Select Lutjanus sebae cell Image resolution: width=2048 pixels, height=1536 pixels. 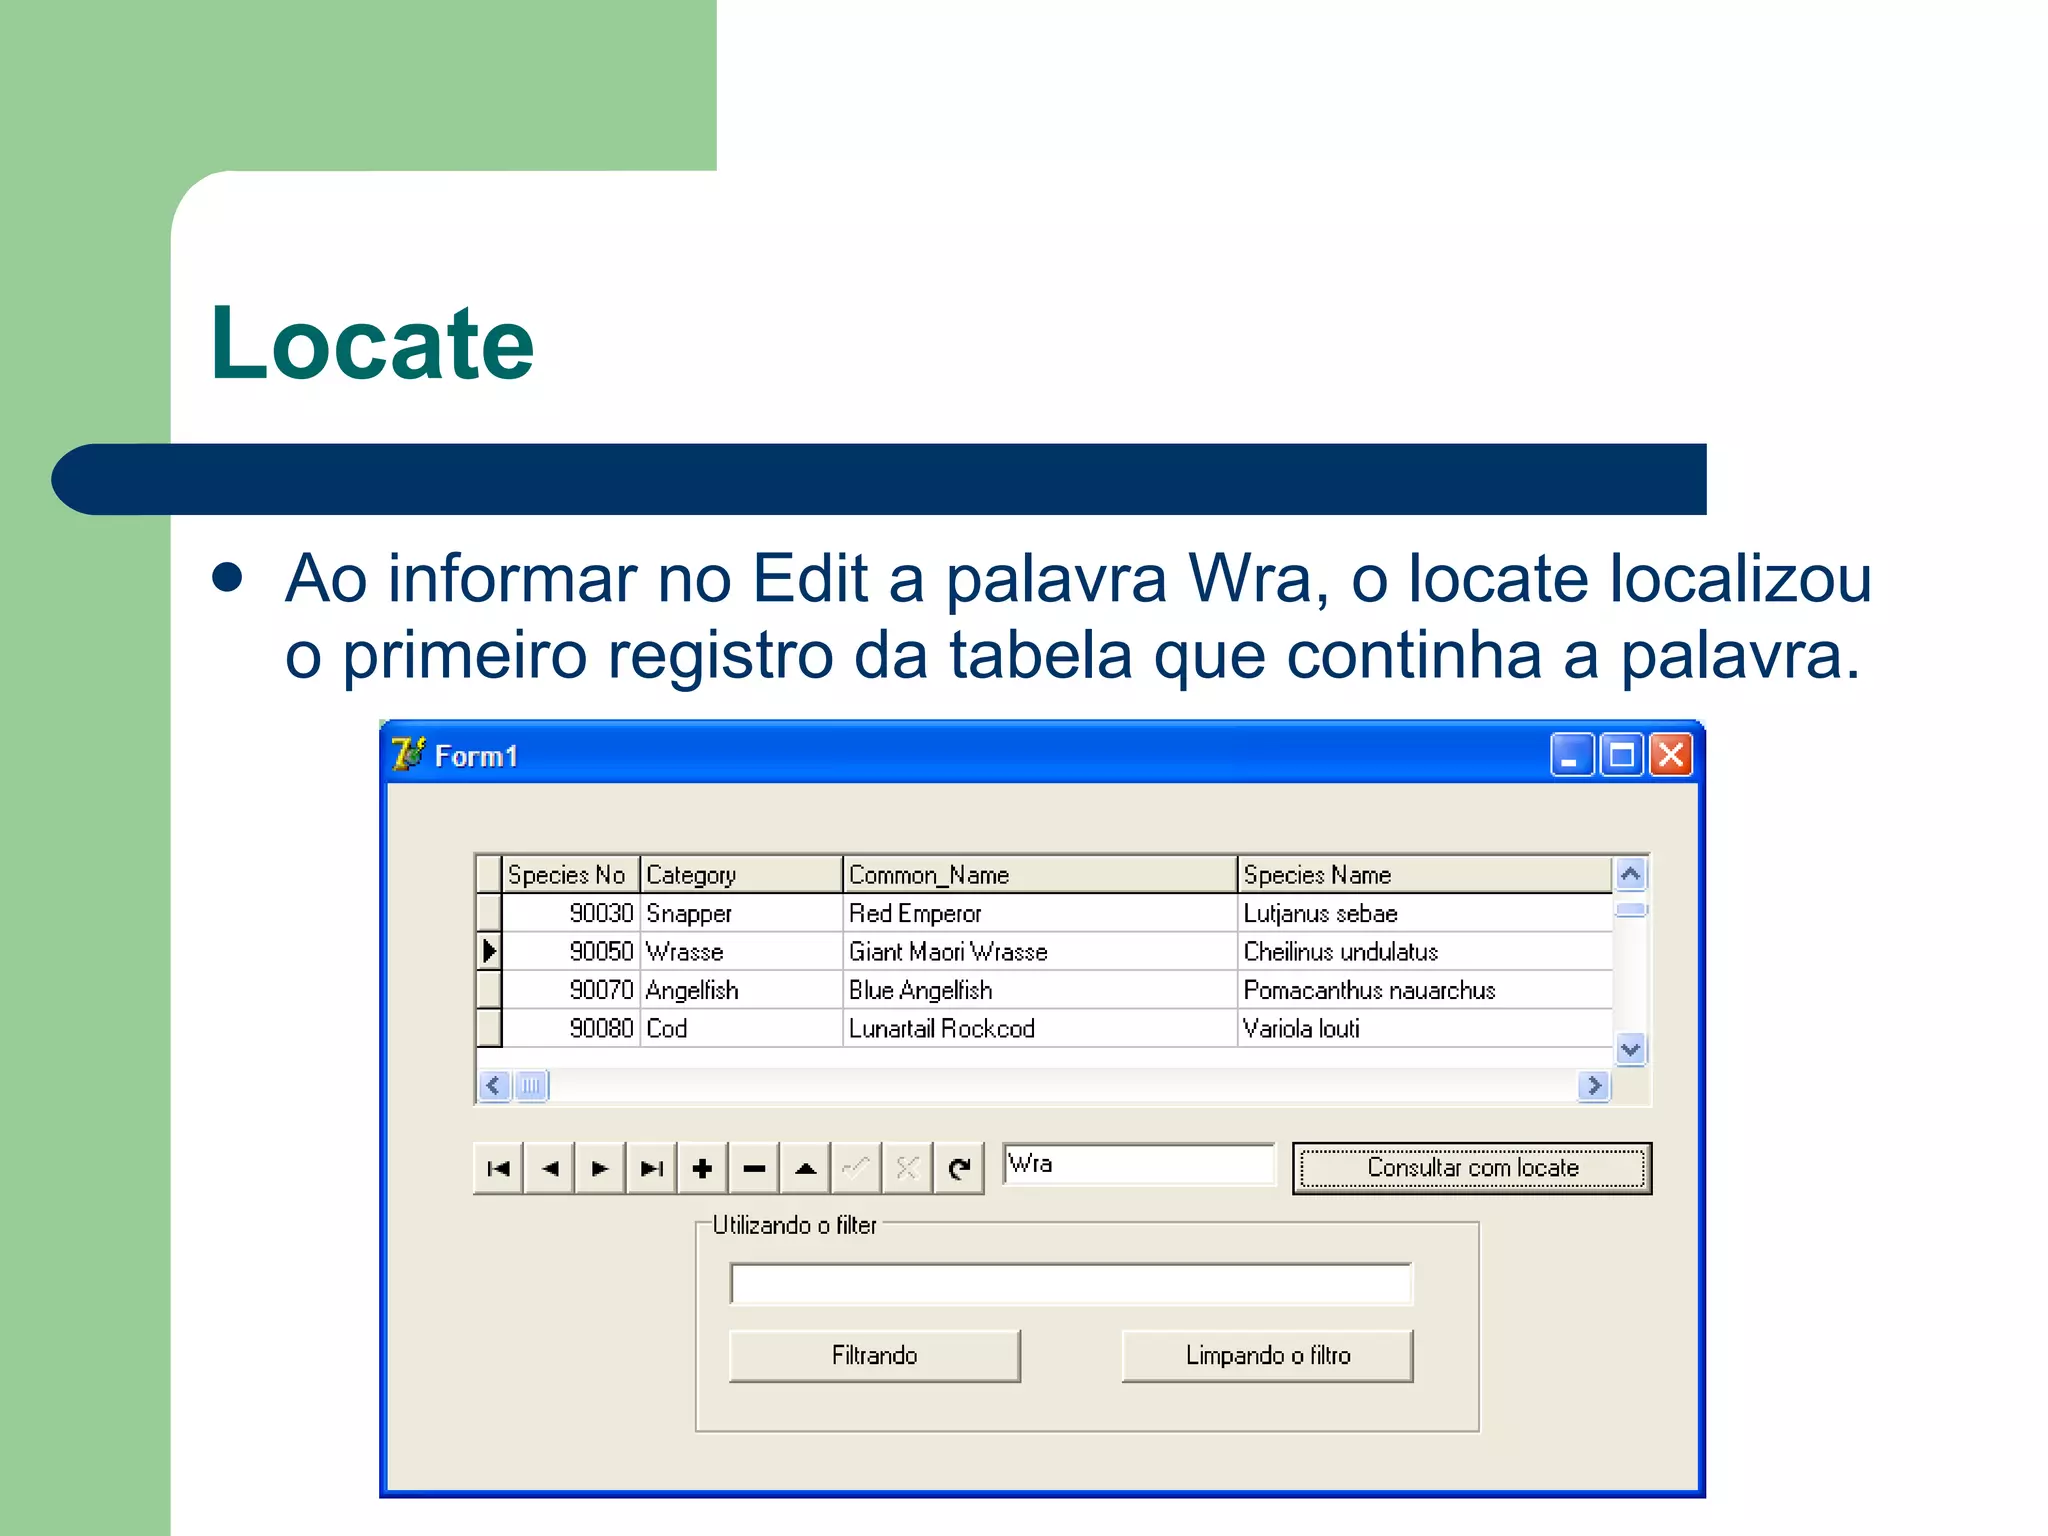coord(1425,913)
